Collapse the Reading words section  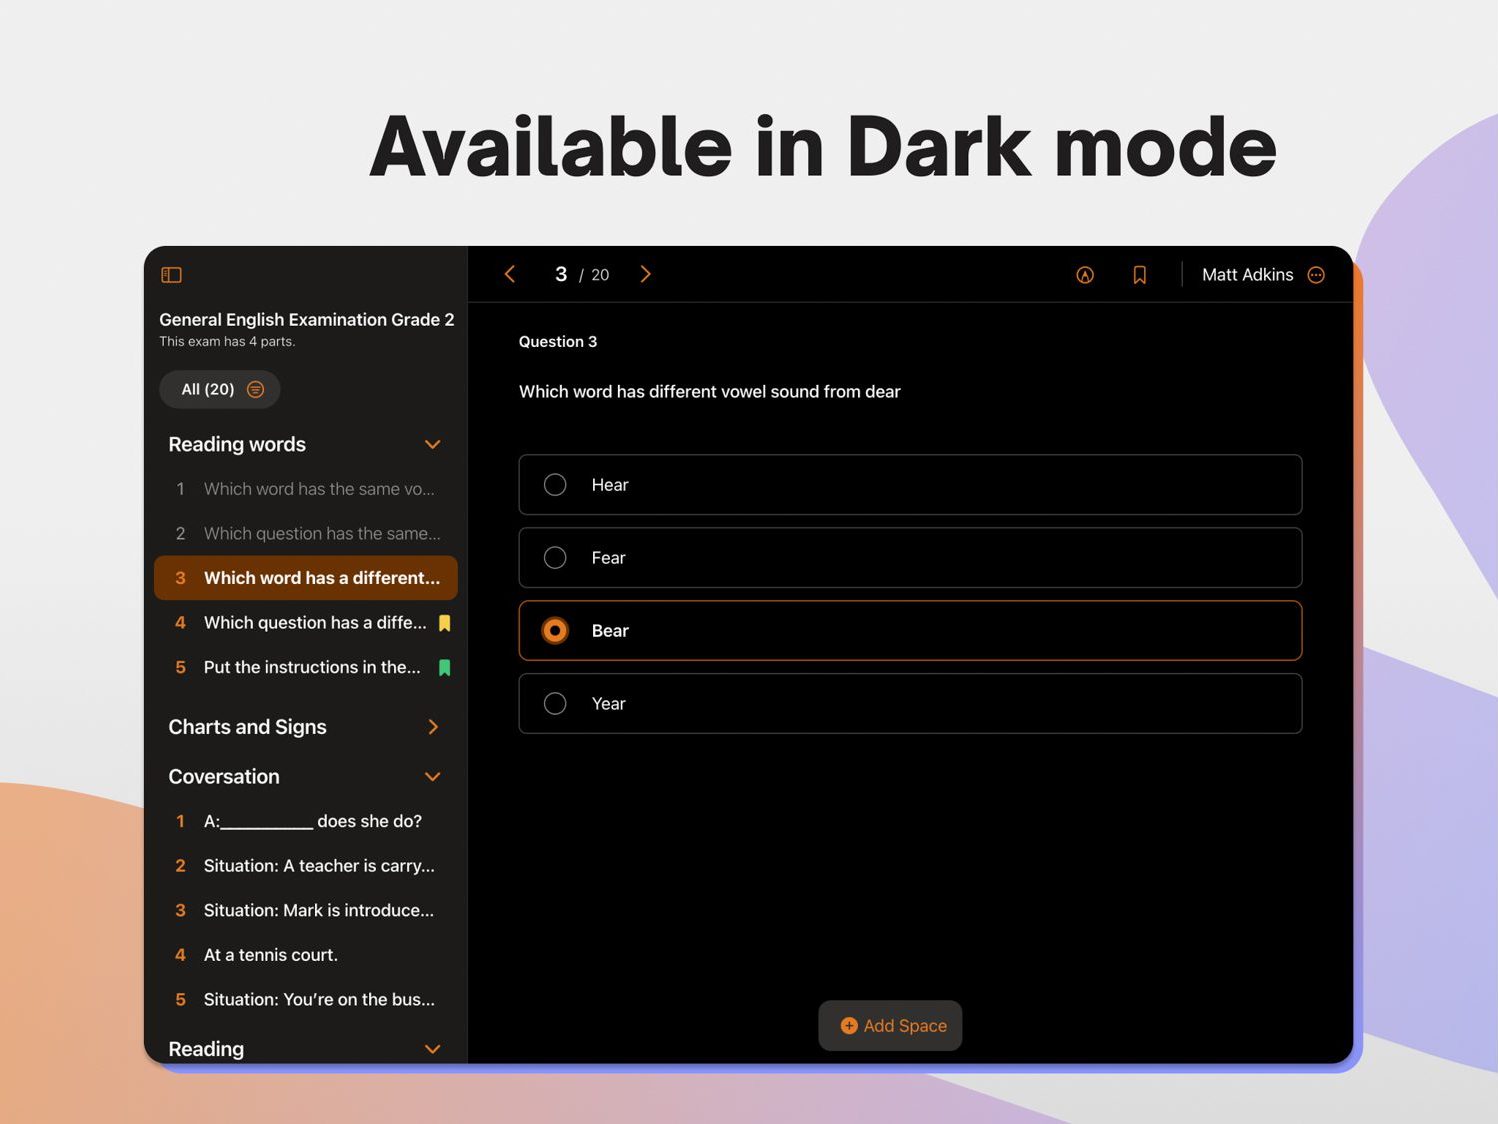(433, 444)
